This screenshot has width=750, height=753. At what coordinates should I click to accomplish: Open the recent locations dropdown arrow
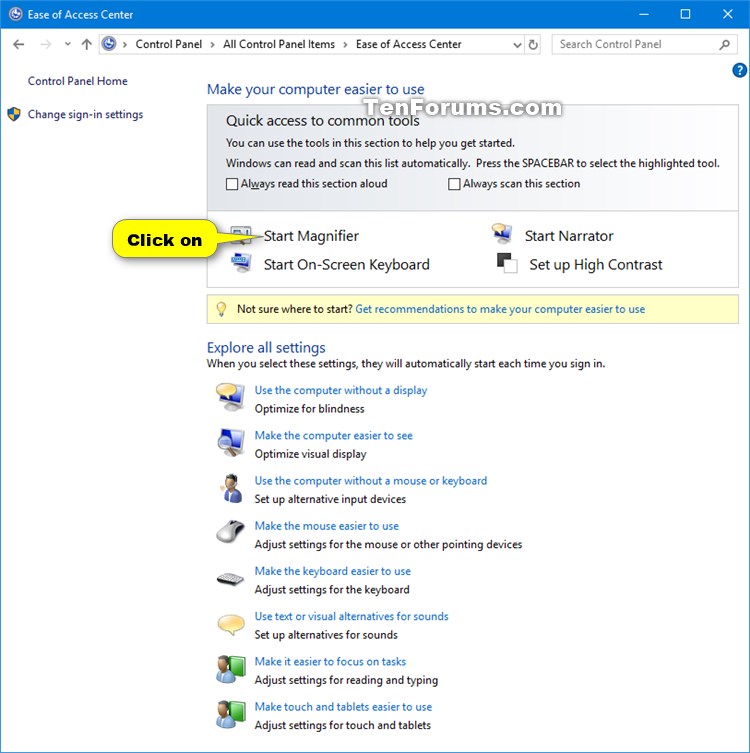click(x=68, y=44)
